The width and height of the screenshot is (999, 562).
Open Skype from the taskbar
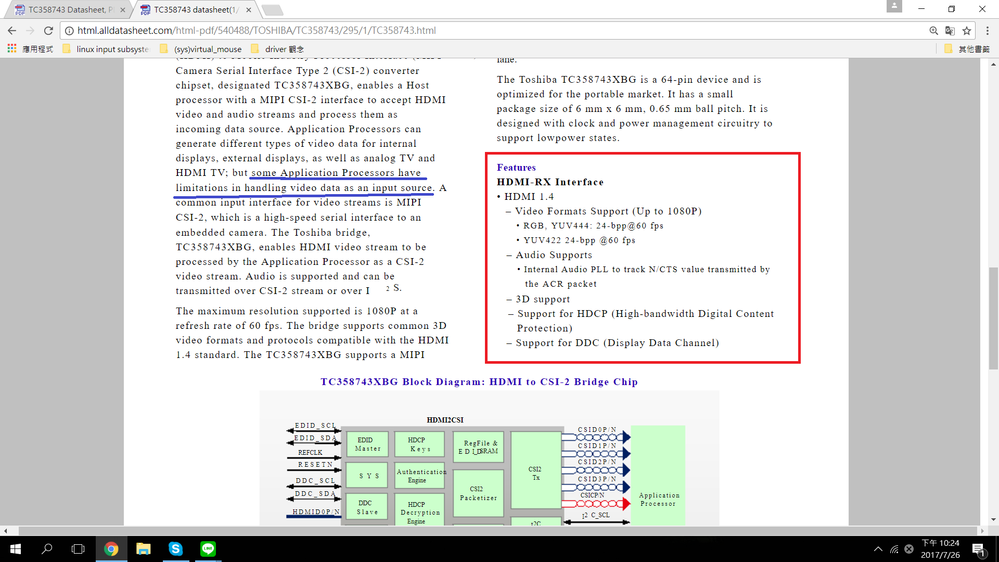(x=176, y=549)
